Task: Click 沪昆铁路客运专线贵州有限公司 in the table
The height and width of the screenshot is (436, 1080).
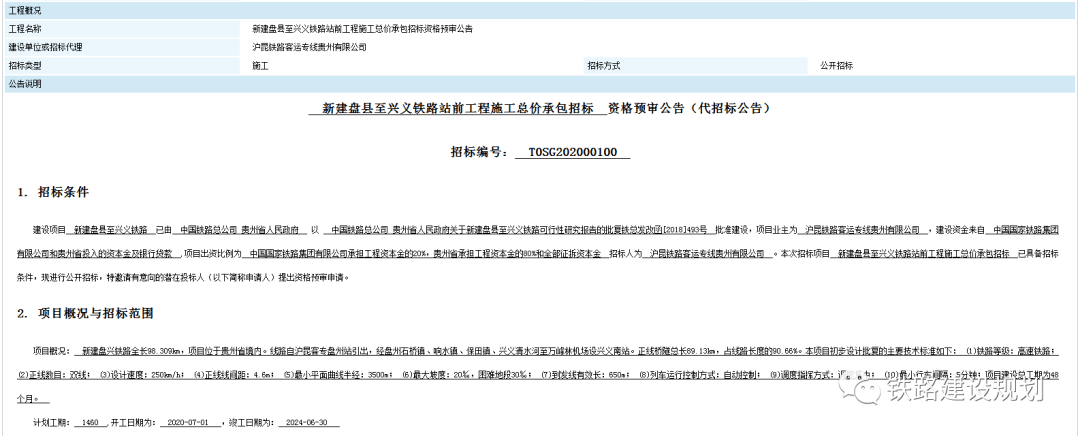Action: click(x=309, y=47)
